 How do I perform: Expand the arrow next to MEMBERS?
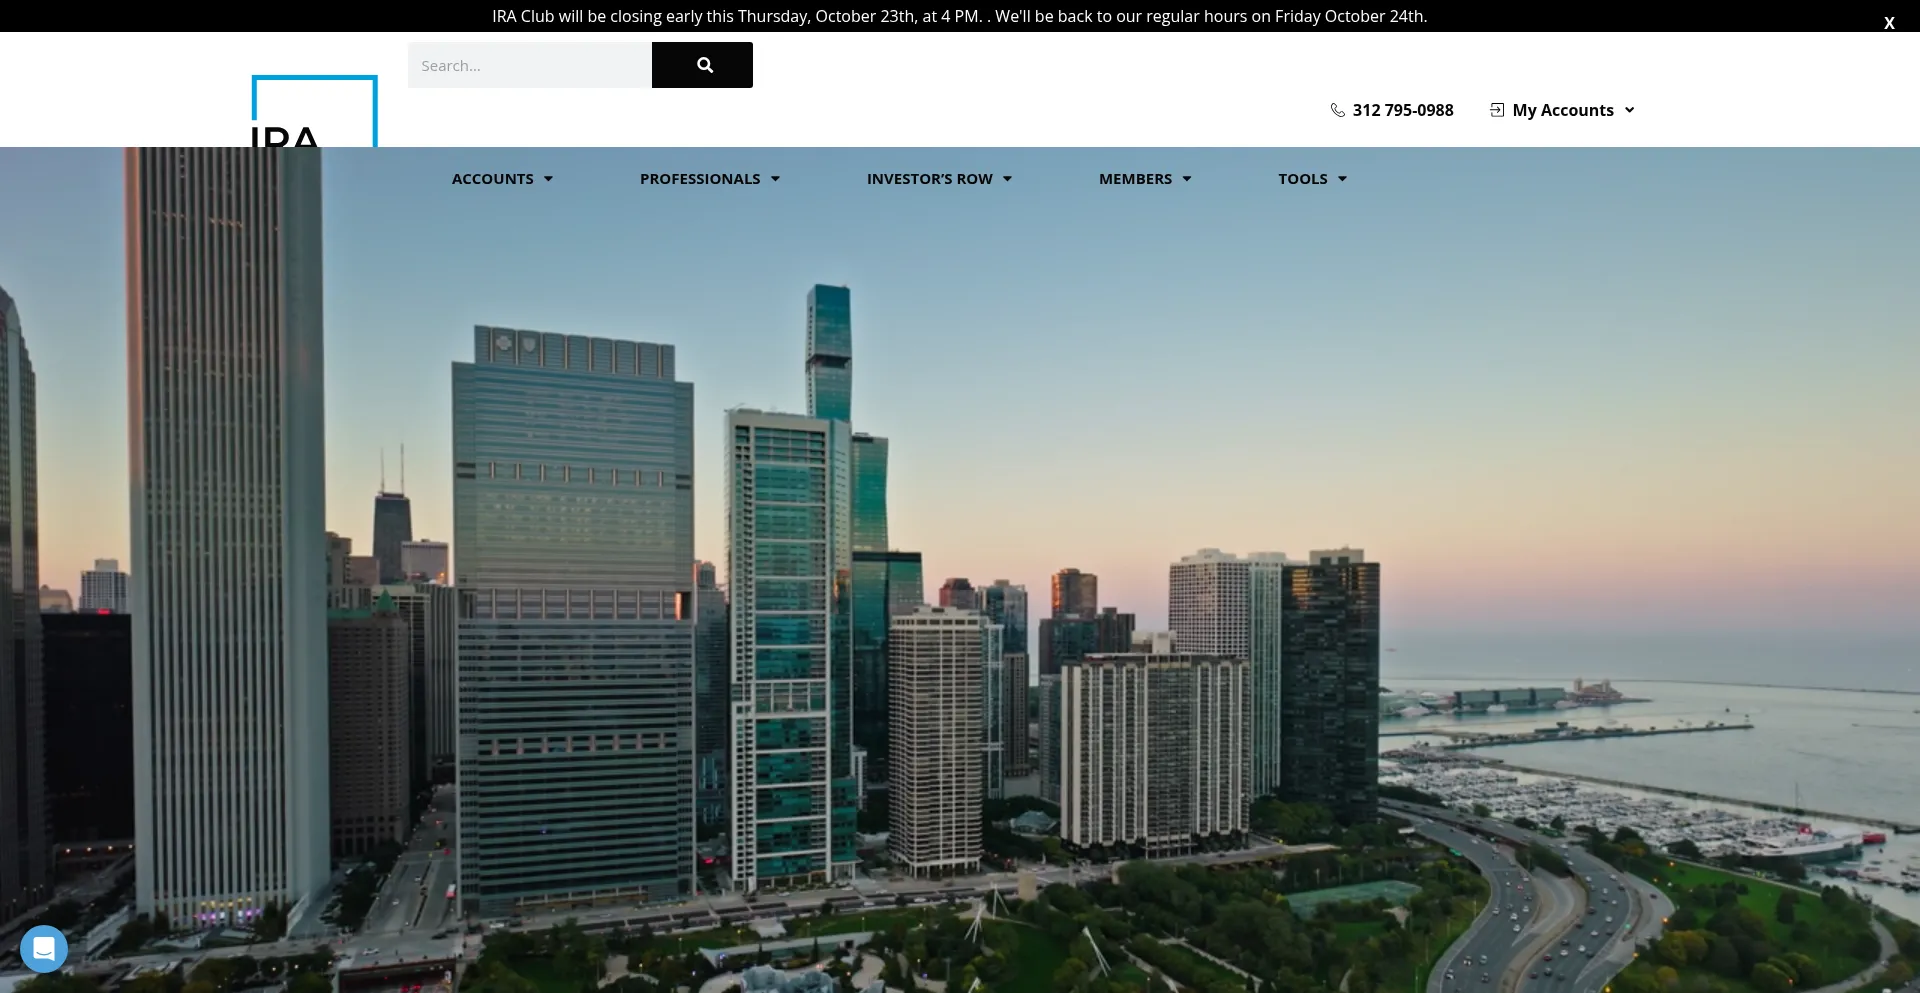[x=1187, y=179]
